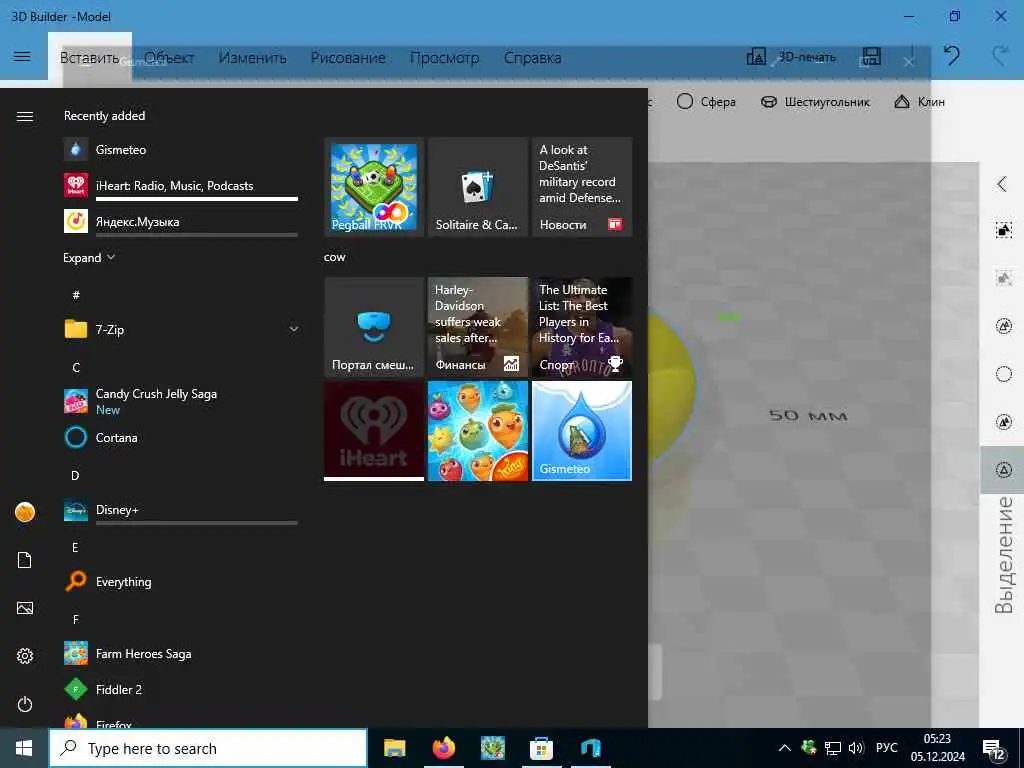Open Disney+ in the app list
Image resolution: width=1024 pixels, height=768 pixels.
click(x=117, y=509)
